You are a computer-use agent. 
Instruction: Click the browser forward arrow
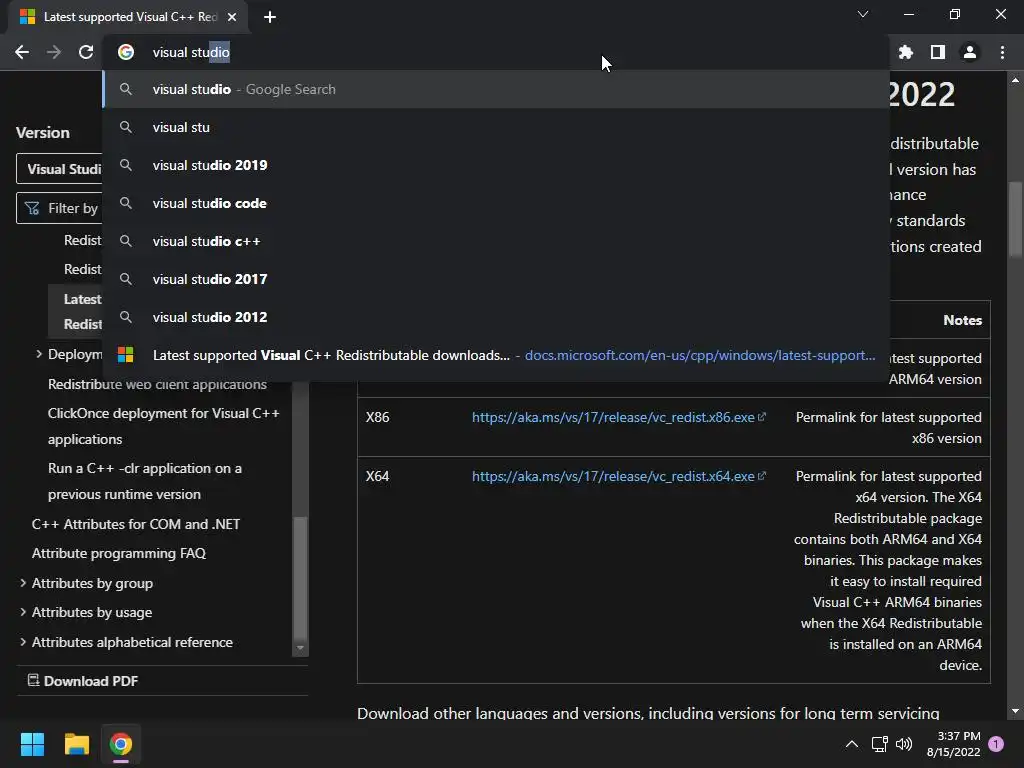coord(54,52)
